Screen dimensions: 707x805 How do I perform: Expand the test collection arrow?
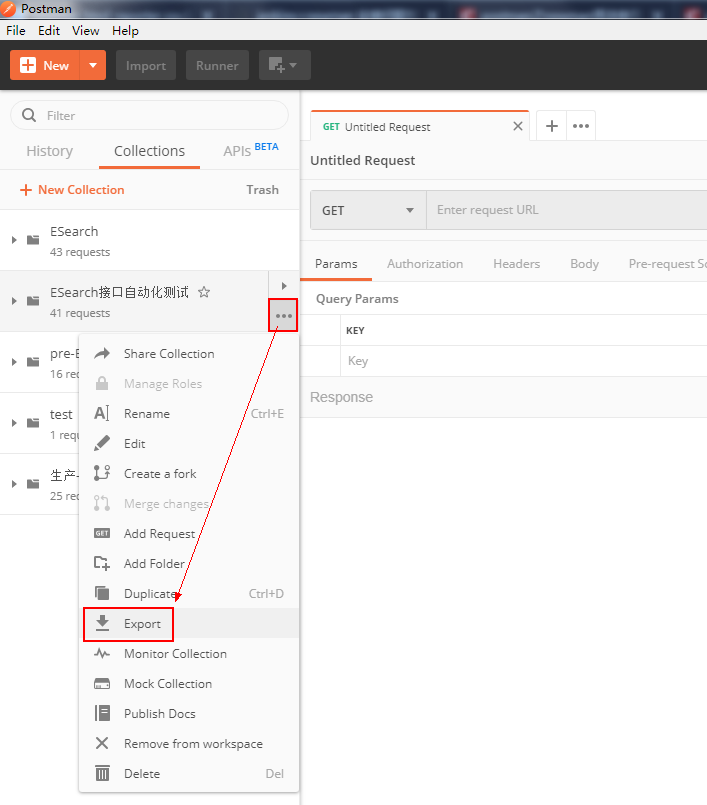[x=14, y=423]
